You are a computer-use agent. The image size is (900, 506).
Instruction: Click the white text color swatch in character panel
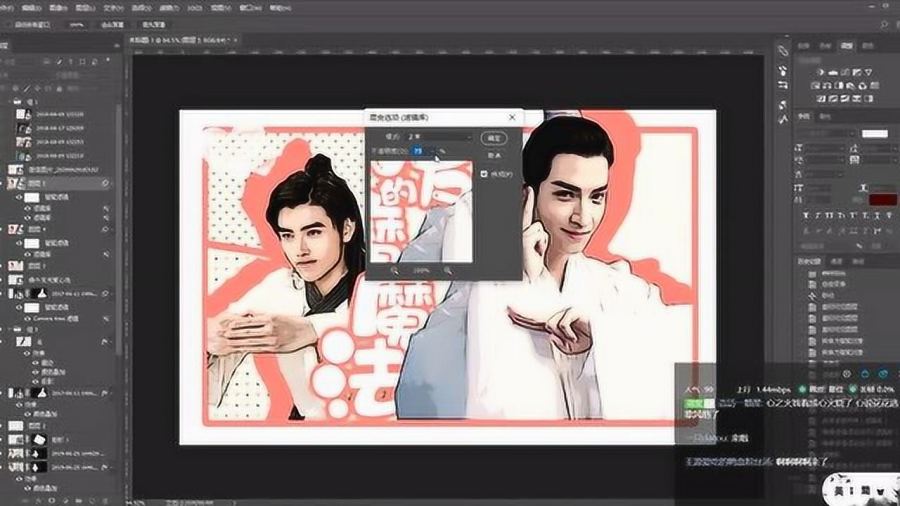pyautogui.click(x=875, y=134)
